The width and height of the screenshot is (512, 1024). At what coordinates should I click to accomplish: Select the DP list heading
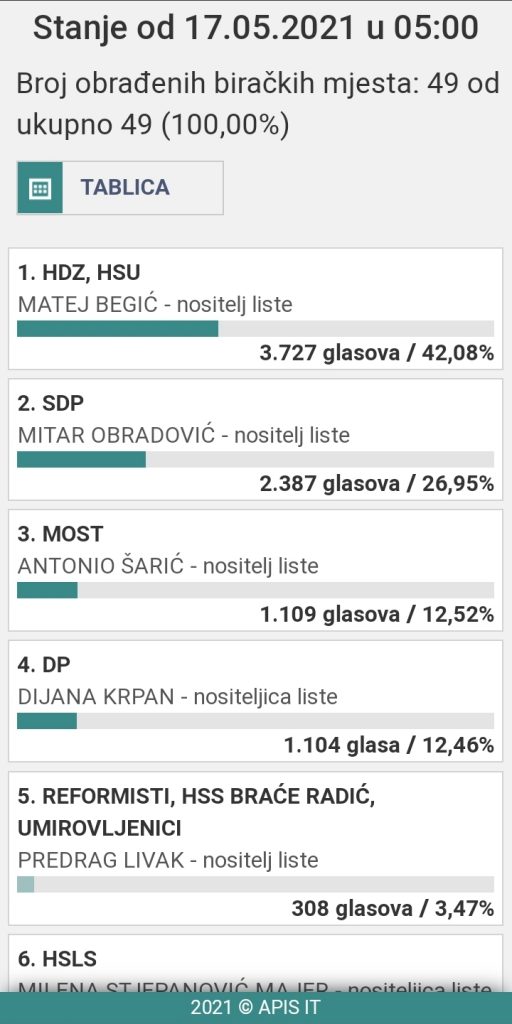tap(44, 664)
